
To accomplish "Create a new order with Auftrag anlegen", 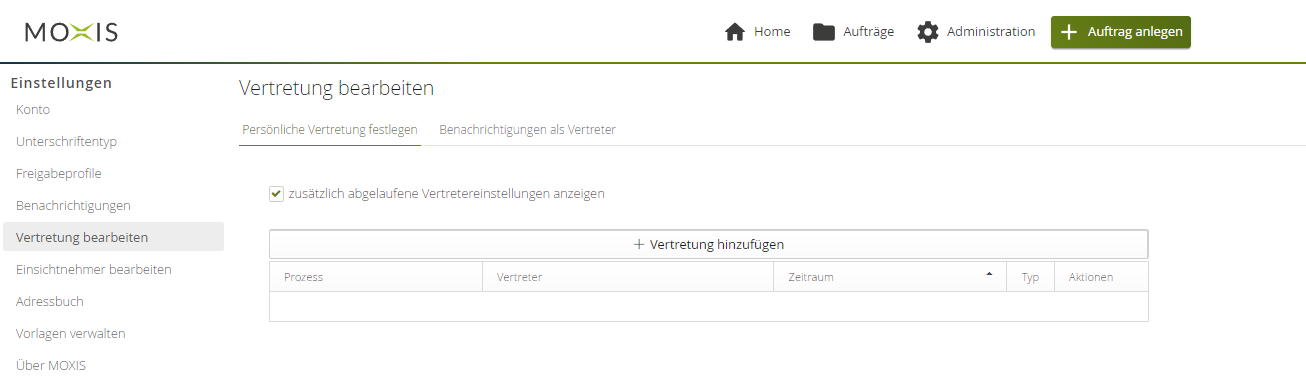I will (1121, 32).
